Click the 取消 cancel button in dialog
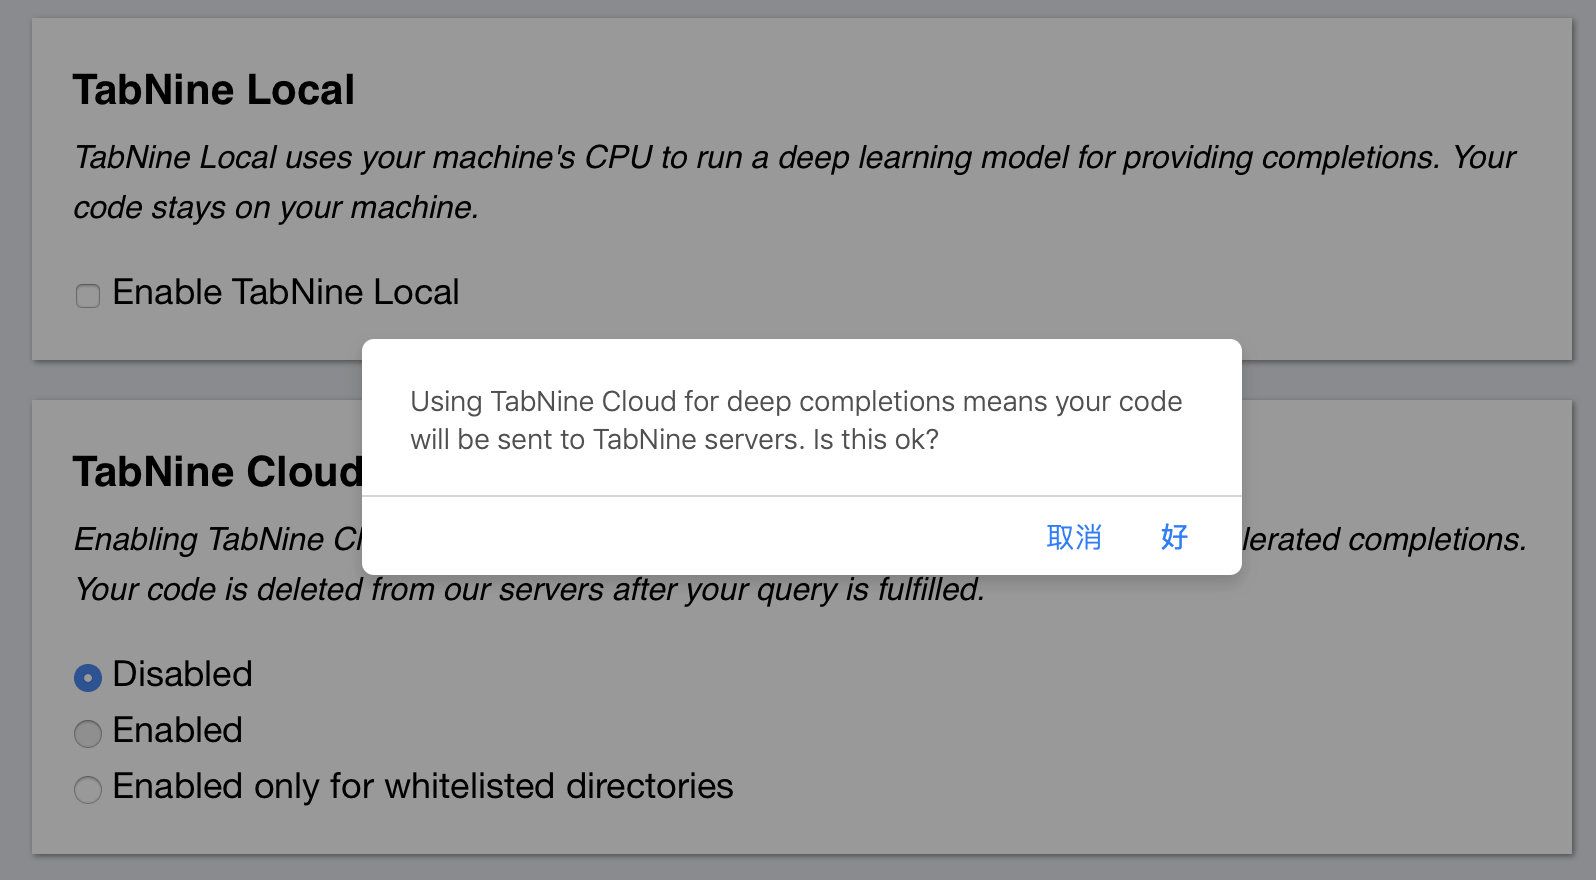Viewport: 1596px width, 880px height. [x=1074, y=537]
